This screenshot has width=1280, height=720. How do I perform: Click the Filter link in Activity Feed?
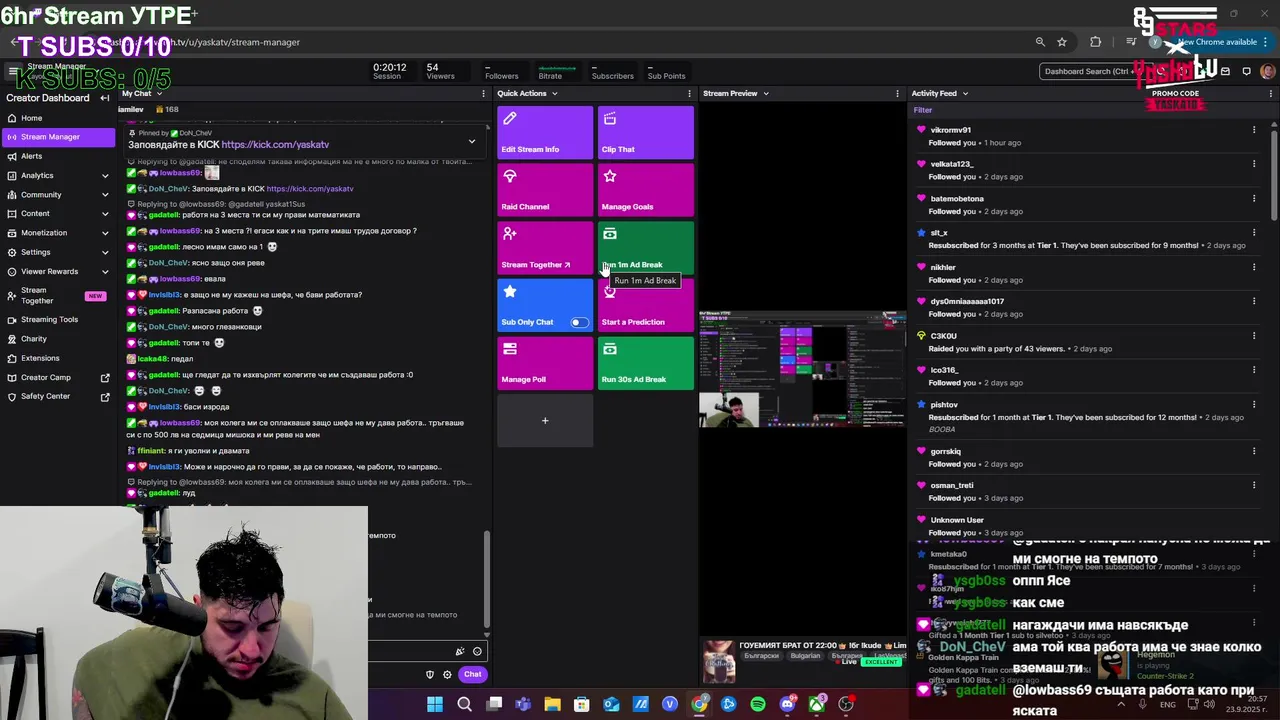923,111
